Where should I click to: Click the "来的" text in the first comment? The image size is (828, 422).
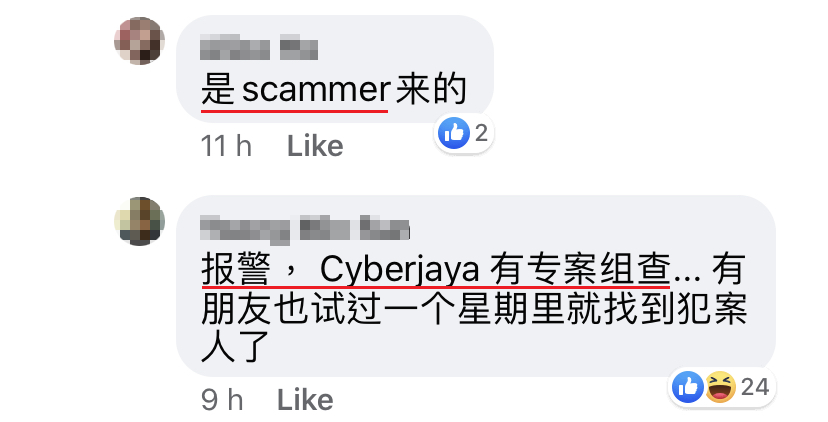(x=431, y=90)
